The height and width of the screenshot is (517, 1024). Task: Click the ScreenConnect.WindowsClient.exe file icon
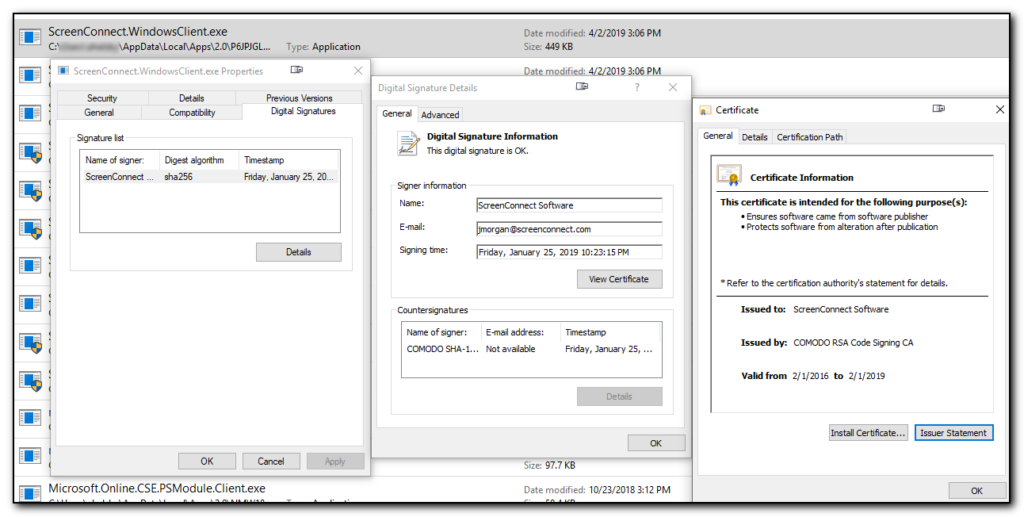(29, 37)
